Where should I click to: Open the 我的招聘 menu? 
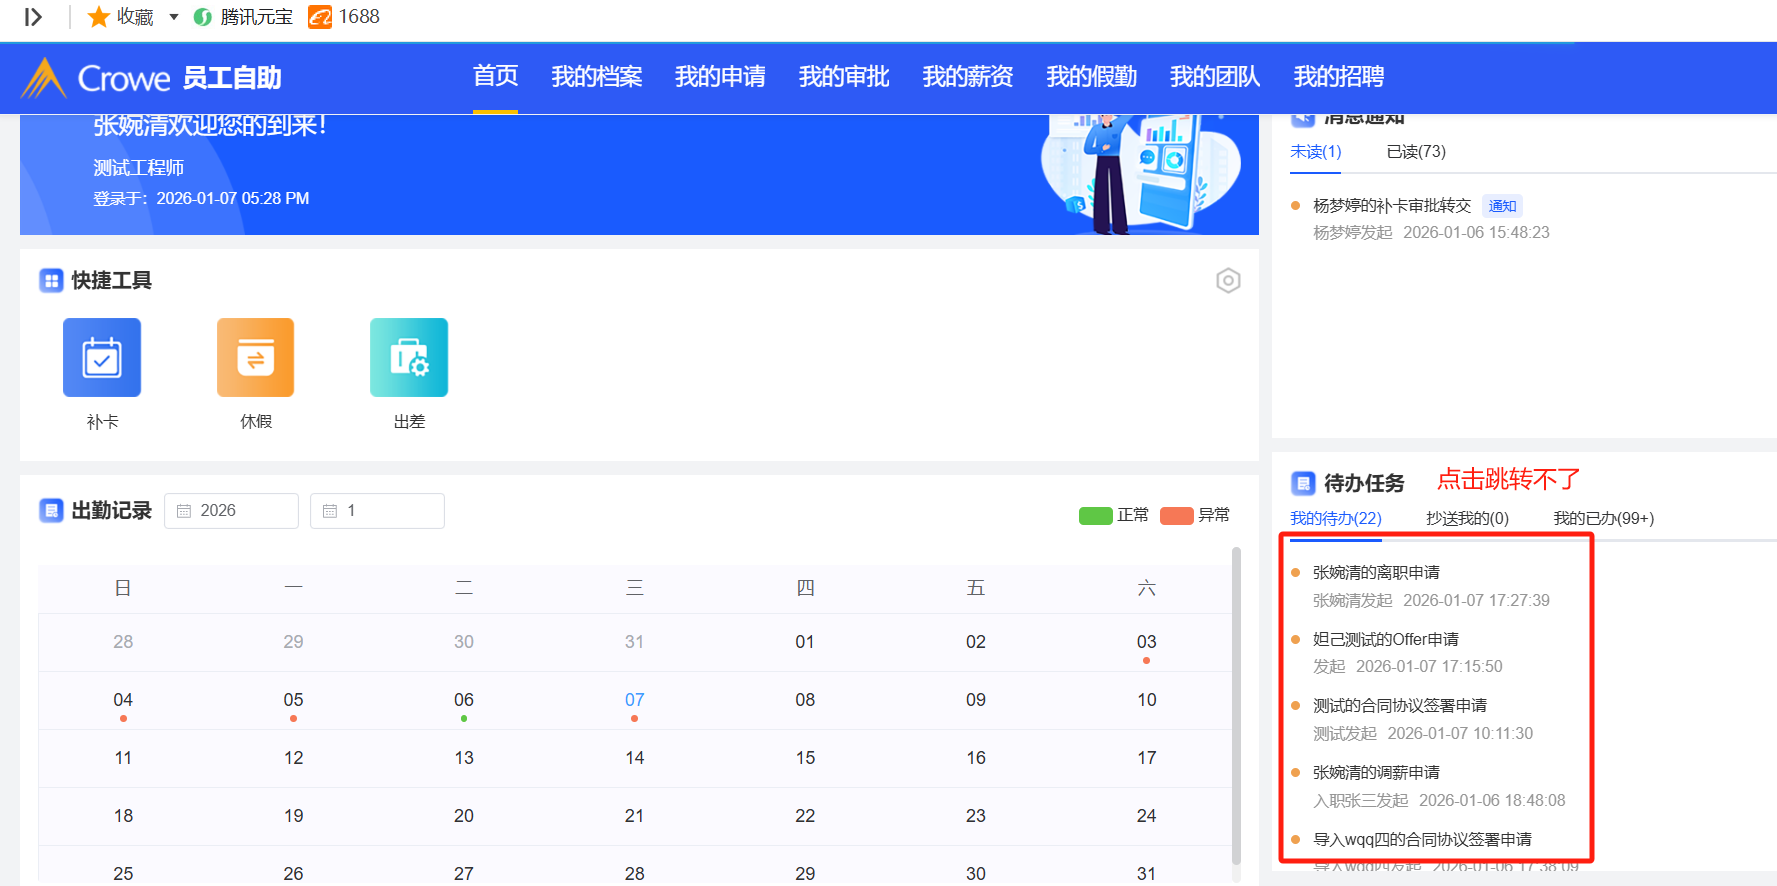pyautogui.click(x=1339, y=76)
